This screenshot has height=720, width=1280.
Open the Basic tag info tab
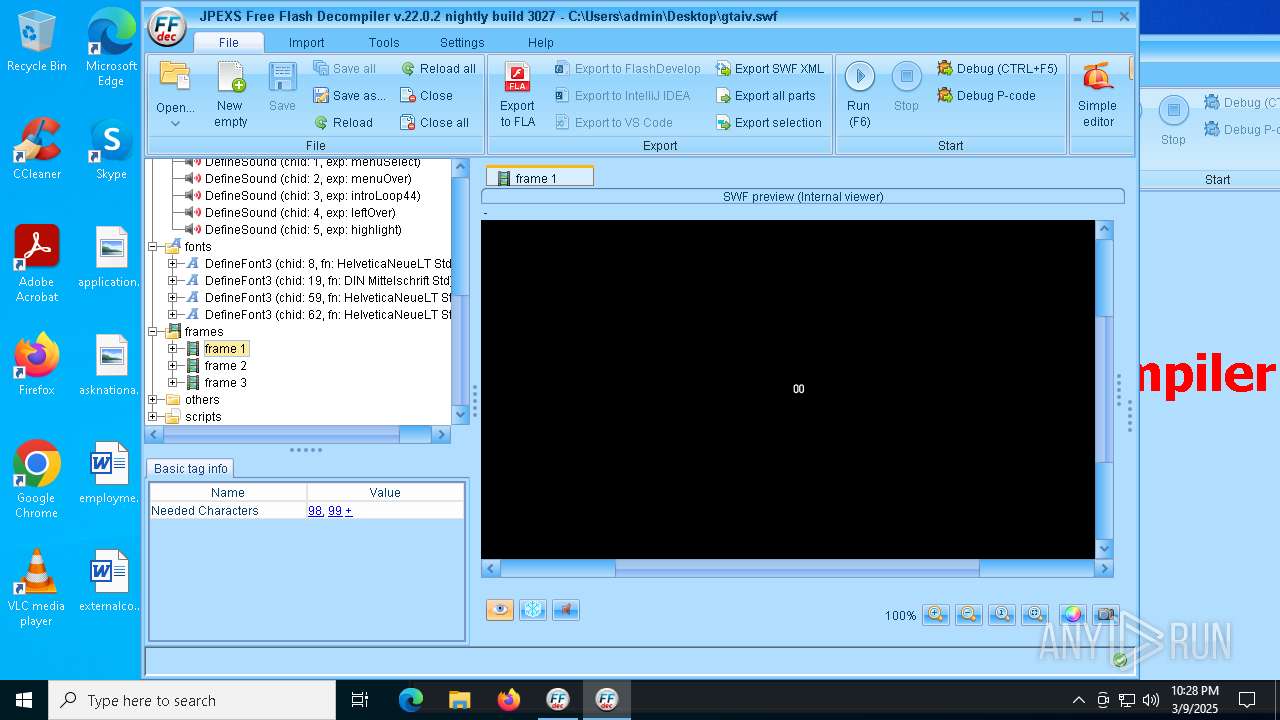190,468
